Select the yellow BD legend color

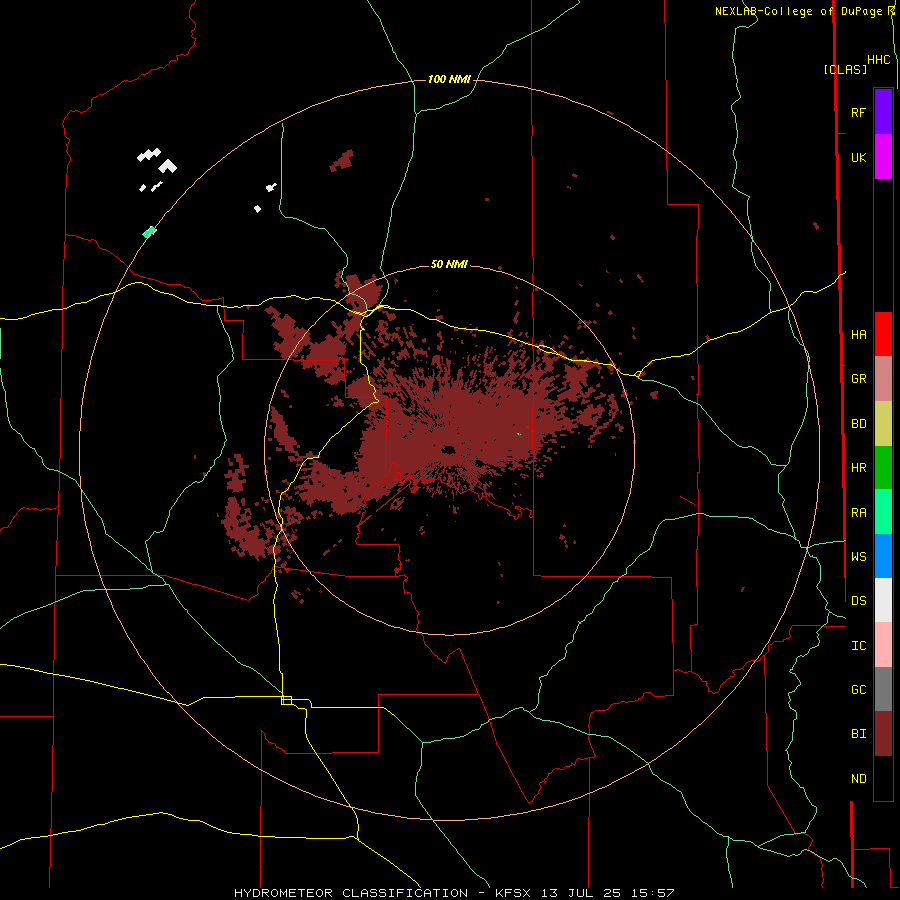tap(883, 424)
